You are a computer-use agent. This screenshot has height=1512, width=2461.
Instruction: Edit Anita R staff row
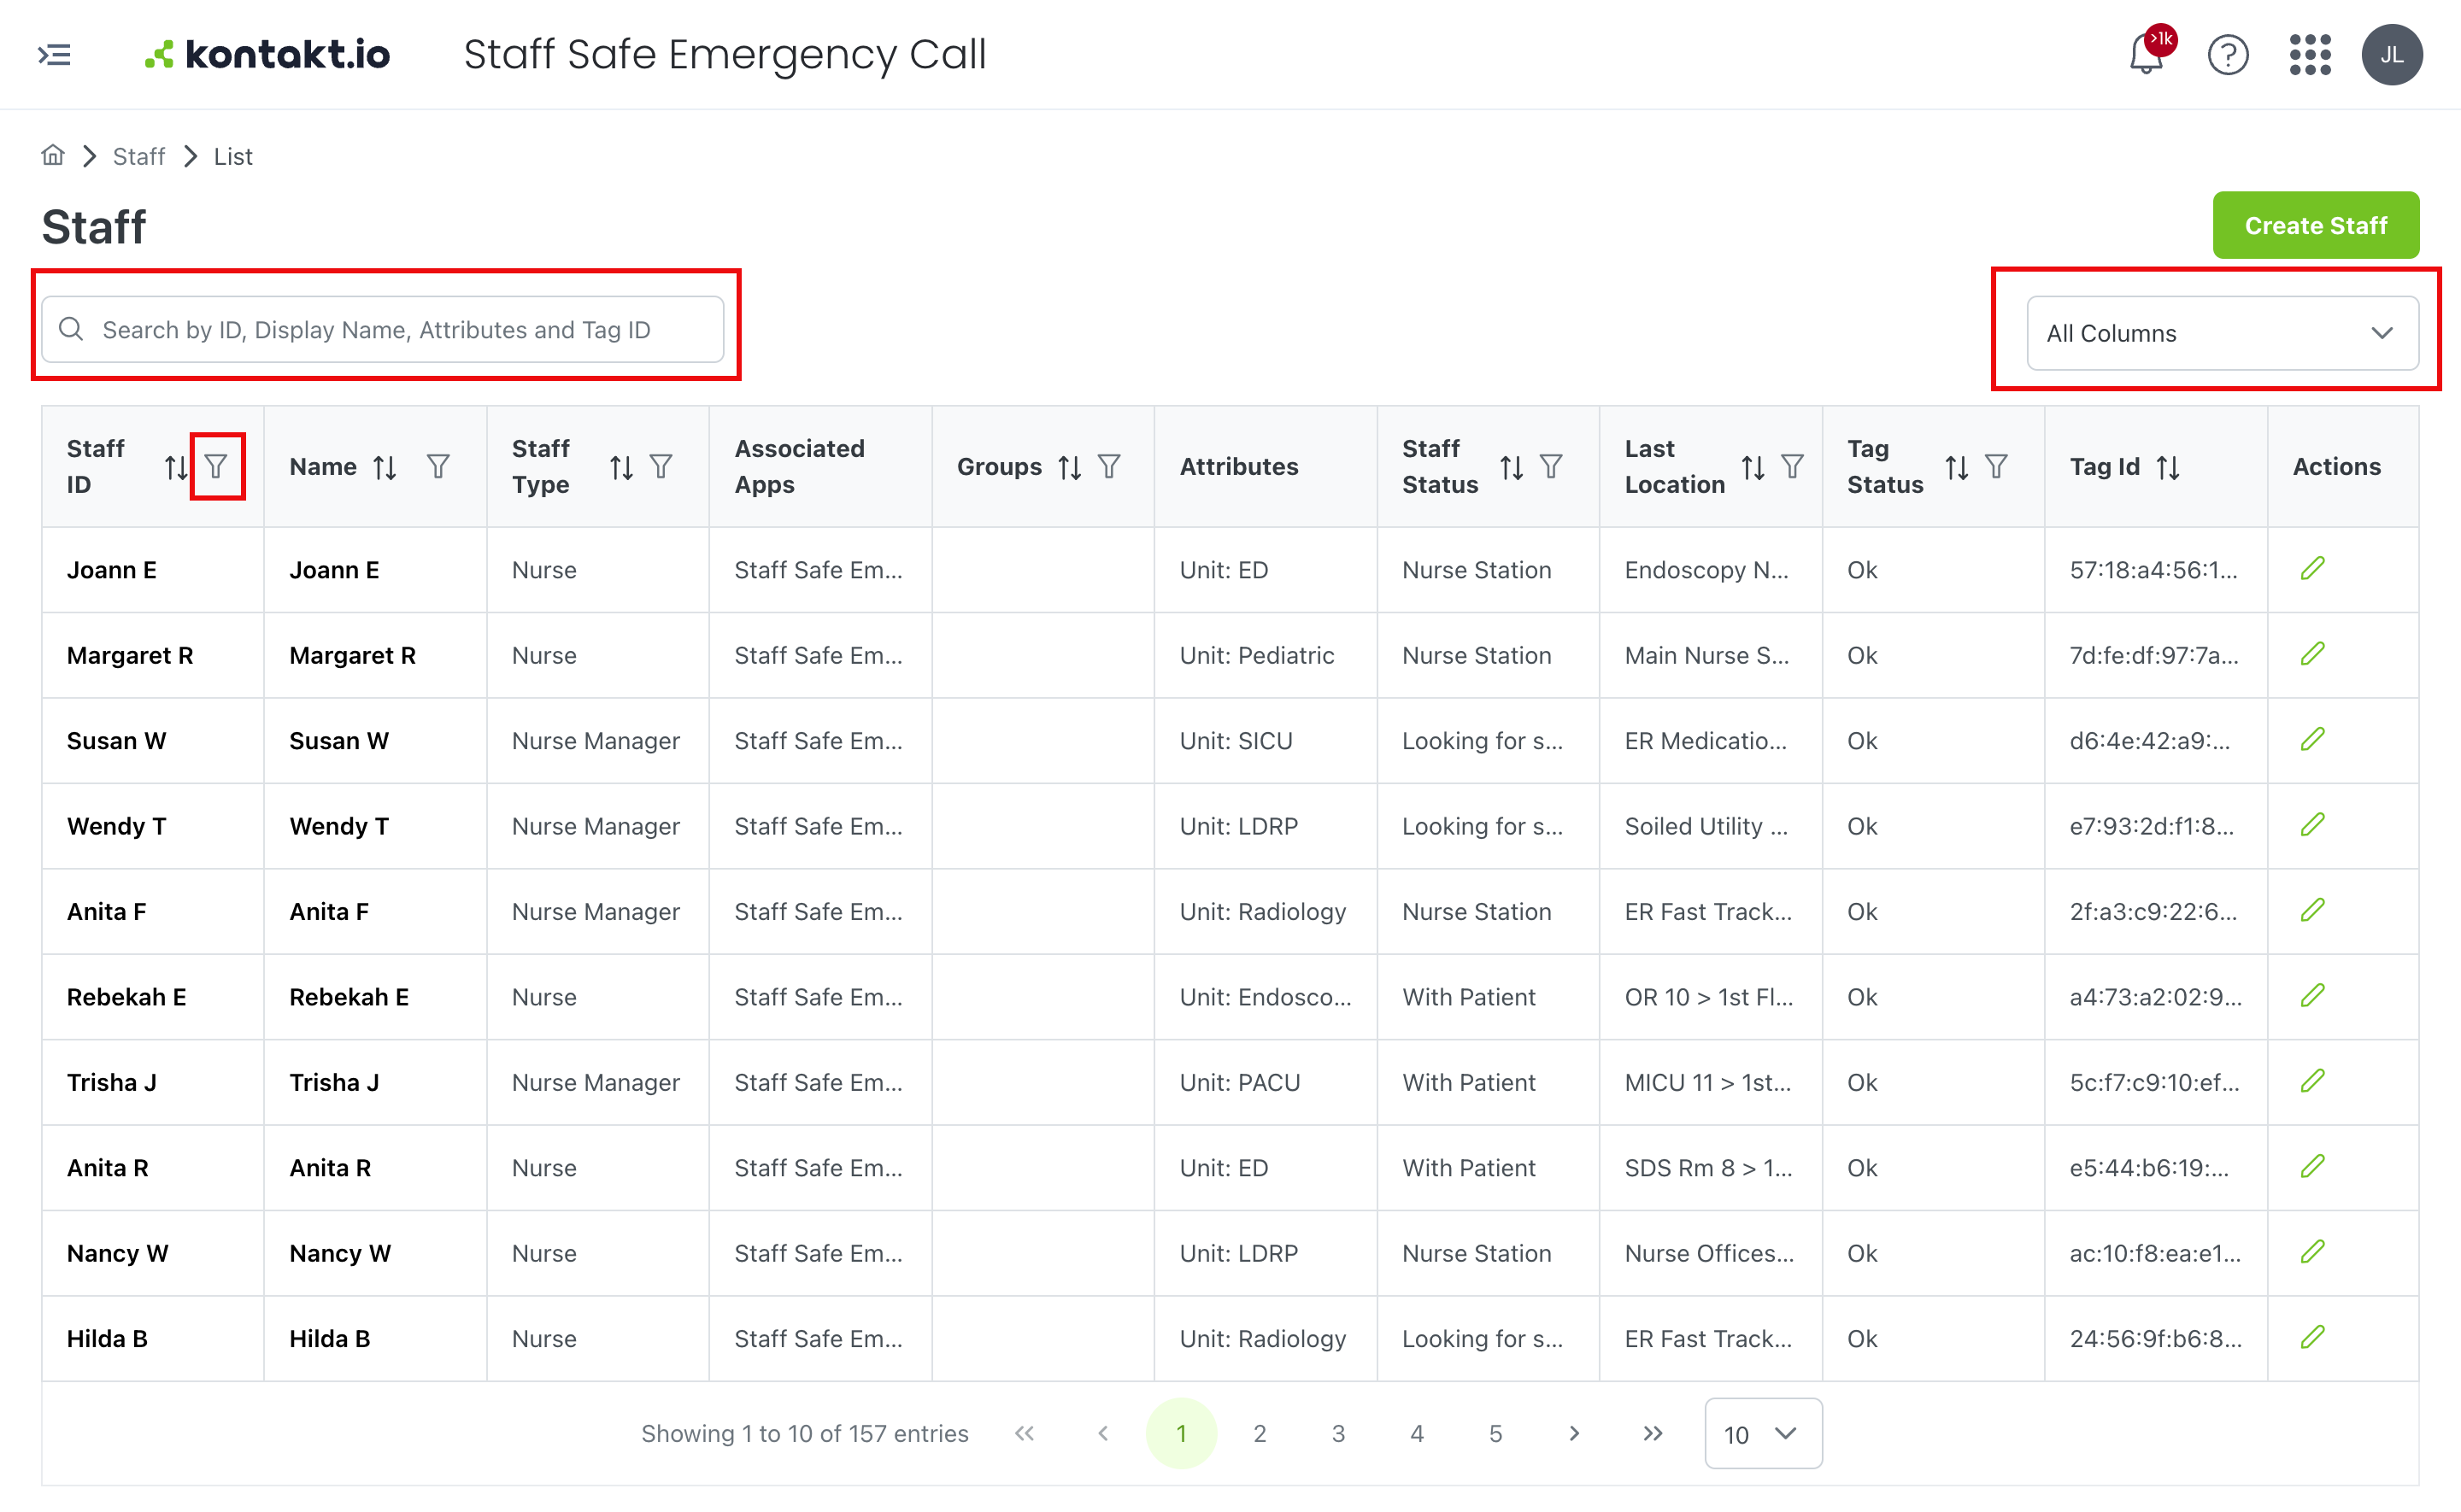click(x=2313, y=1167)
